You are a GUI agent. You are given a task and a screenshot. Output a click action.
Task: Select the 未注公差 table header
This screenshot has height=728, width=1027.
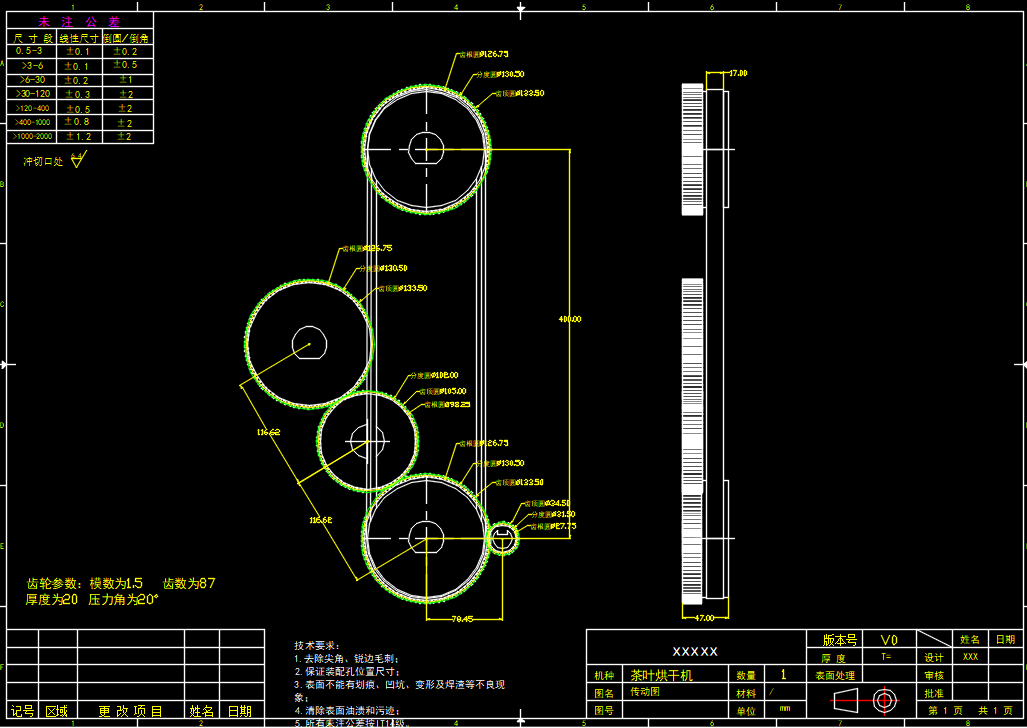(x=80, y=21)
